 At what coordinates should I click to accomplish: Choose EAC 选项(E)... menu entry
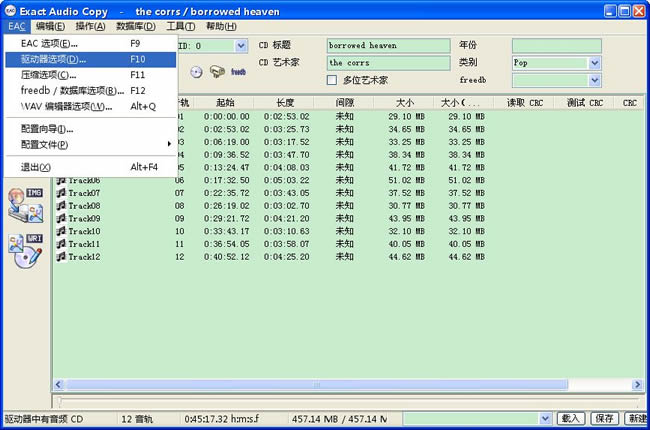(90, 44)
